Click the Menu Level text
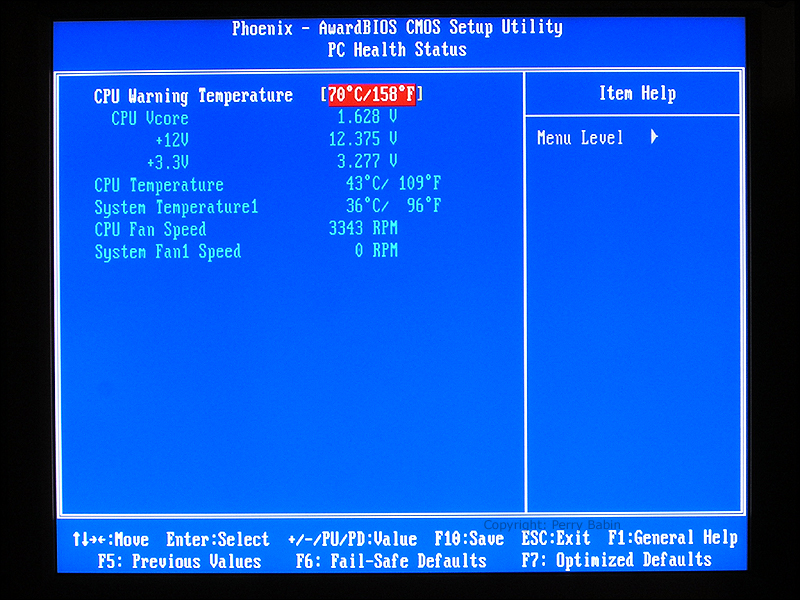Image resolution: width=800 pixels, height=600 pixels. pos(580,138)
